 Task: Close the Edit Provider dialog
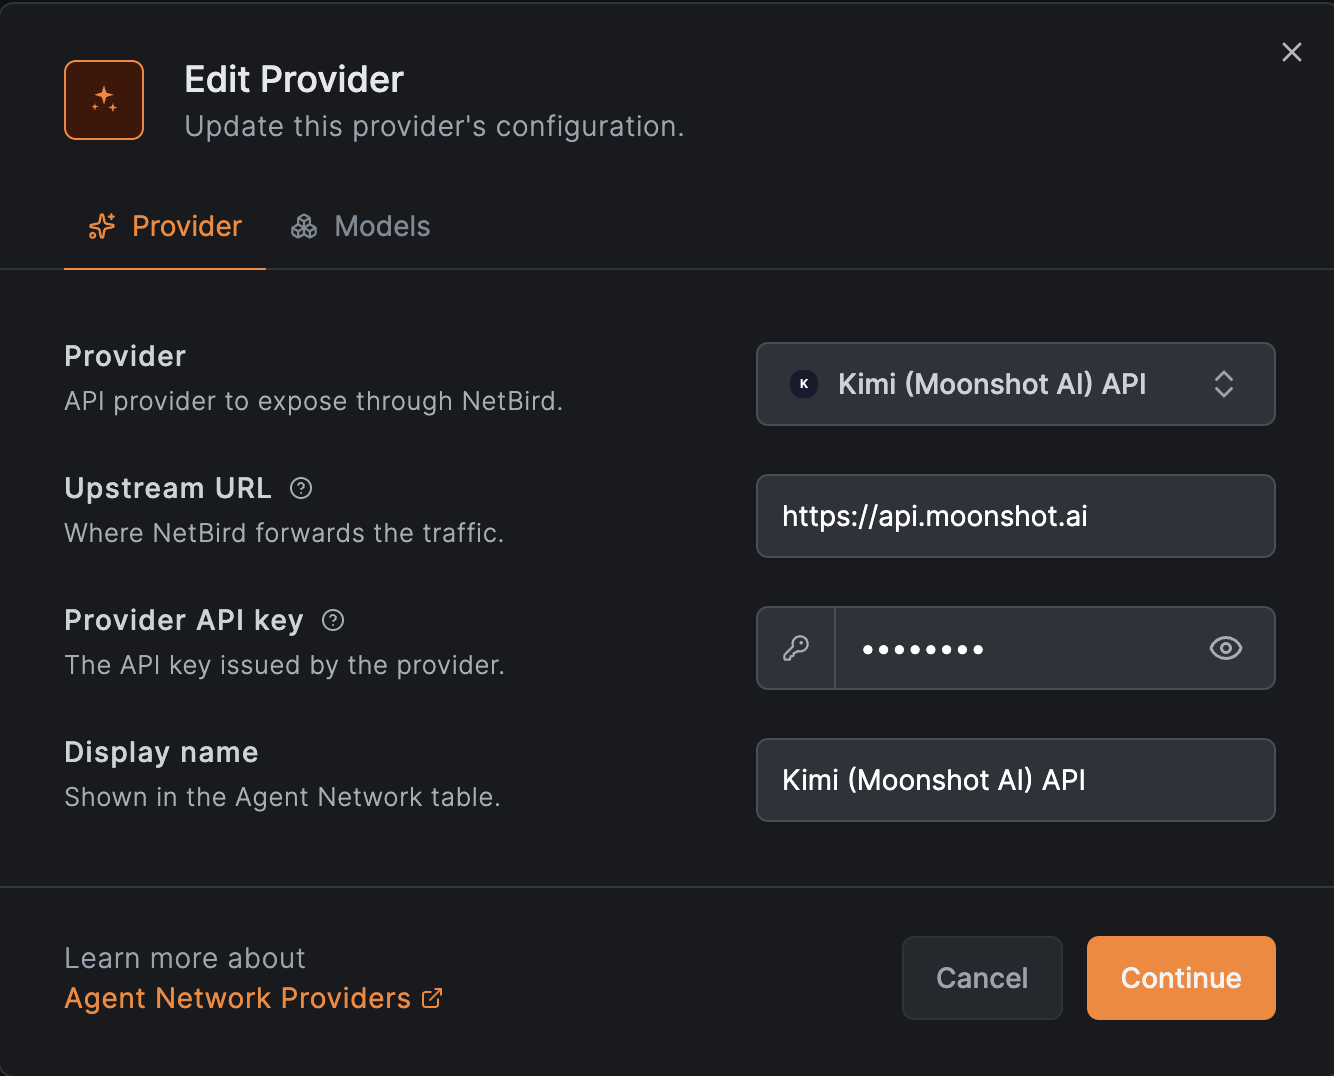[x=1292, y=52]
